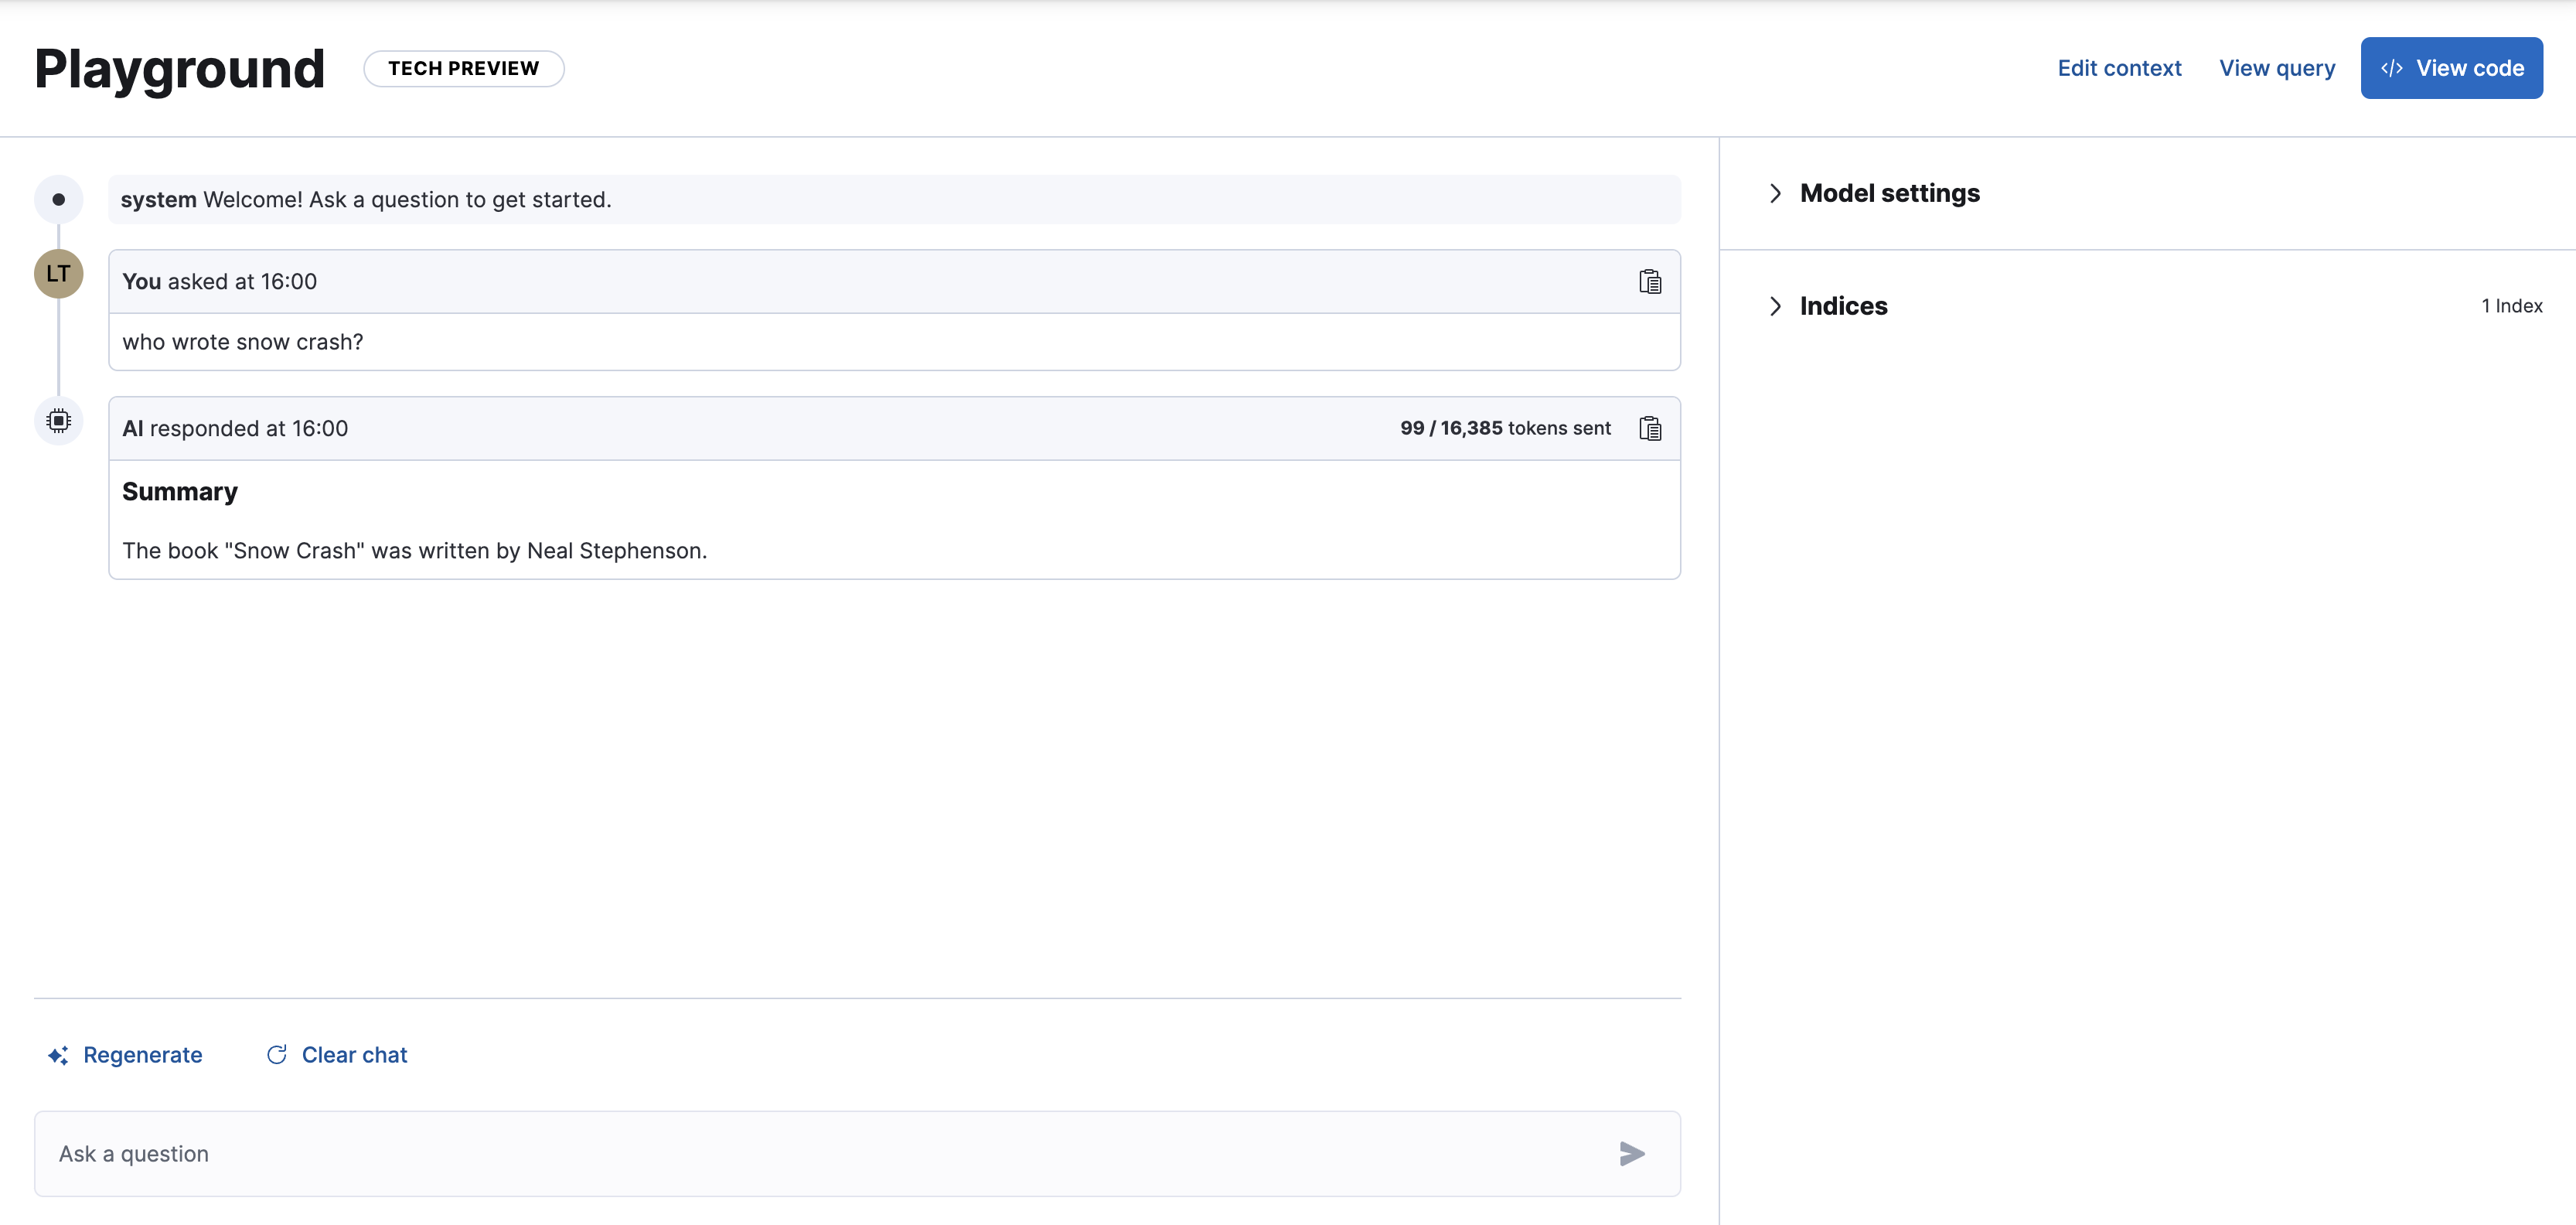Viewport: 2576px width, 1225px height.
Task: Click the copy icon on user message
Action: click(x=1651, y=279)
